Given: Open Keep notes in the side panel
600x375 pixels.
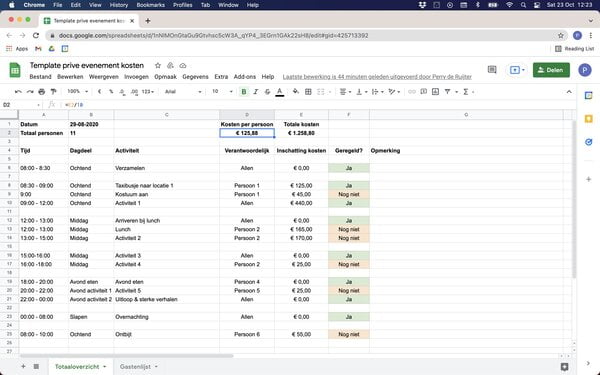Looking at the screenshot, I should tap(589, 119).
